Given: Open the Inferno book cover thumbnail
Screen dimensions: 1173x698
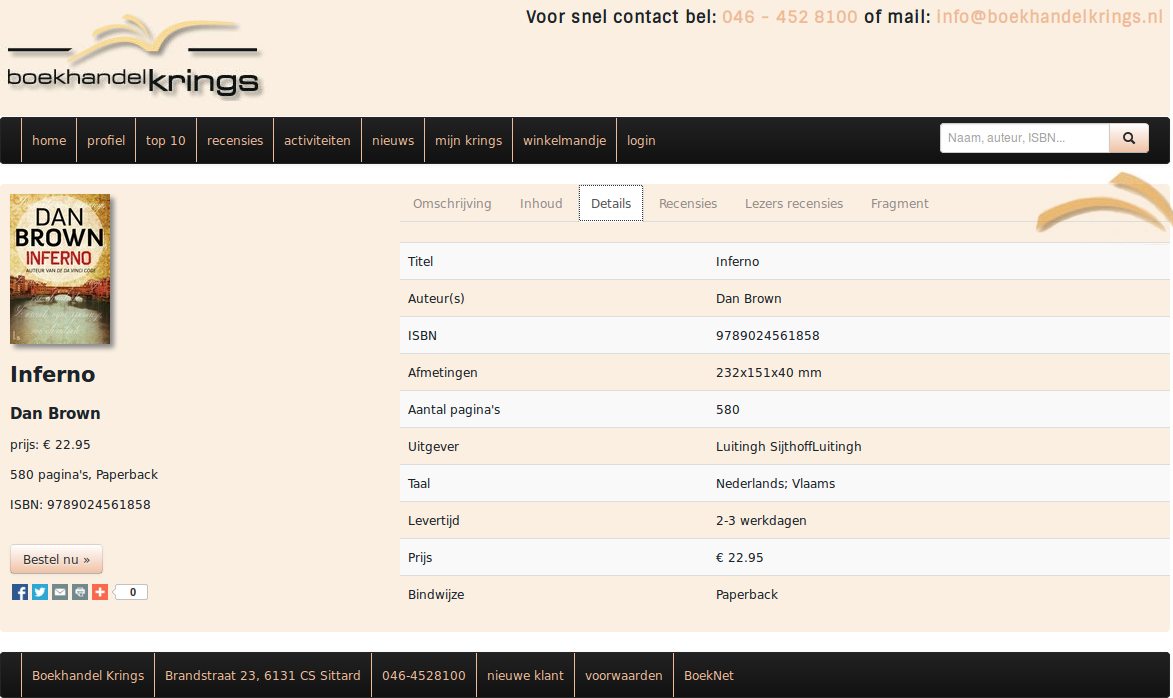Looking at the screenshot, I should click(x=60, y=269).
